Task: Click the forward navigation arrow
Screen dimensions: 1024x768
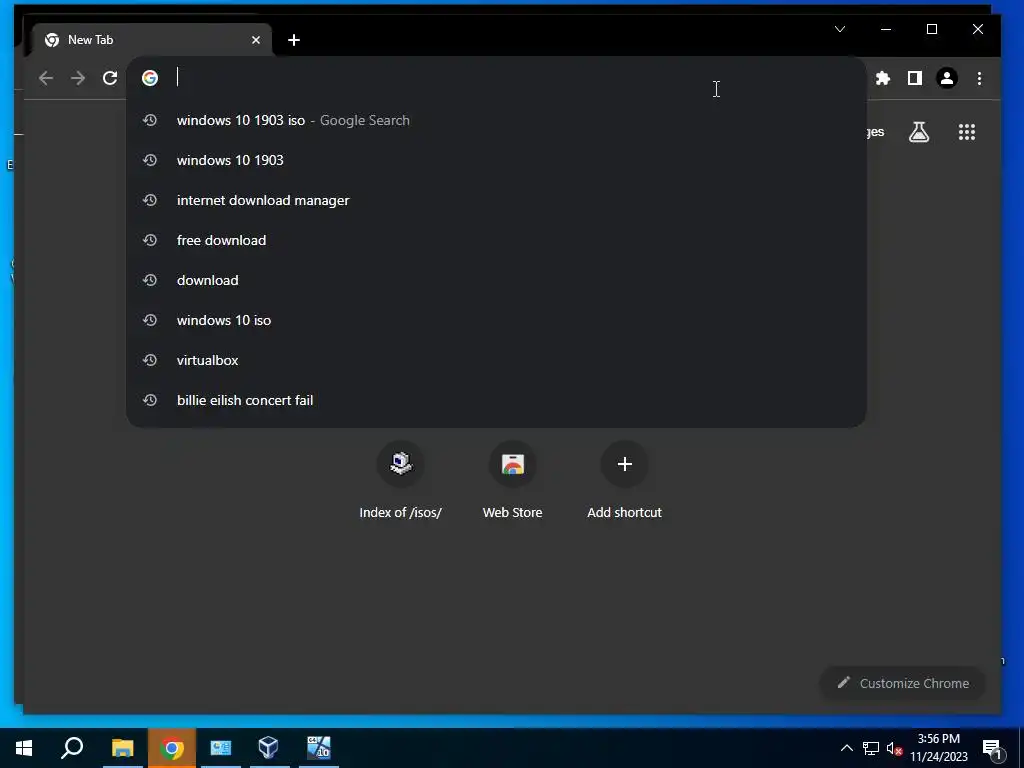Action: pyautogui.click(x=78, y=78)
